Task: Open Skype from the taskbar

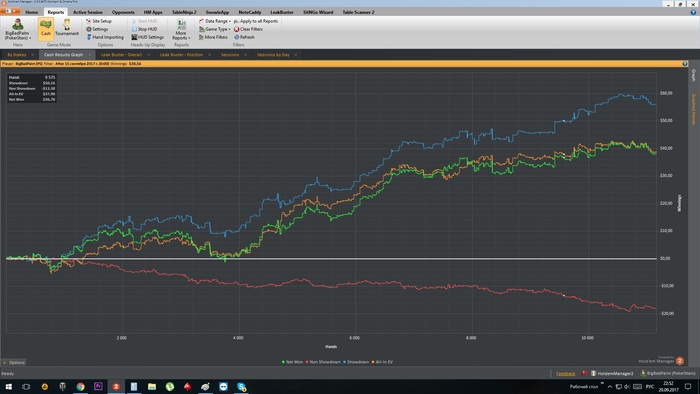Action: (242, 386)
